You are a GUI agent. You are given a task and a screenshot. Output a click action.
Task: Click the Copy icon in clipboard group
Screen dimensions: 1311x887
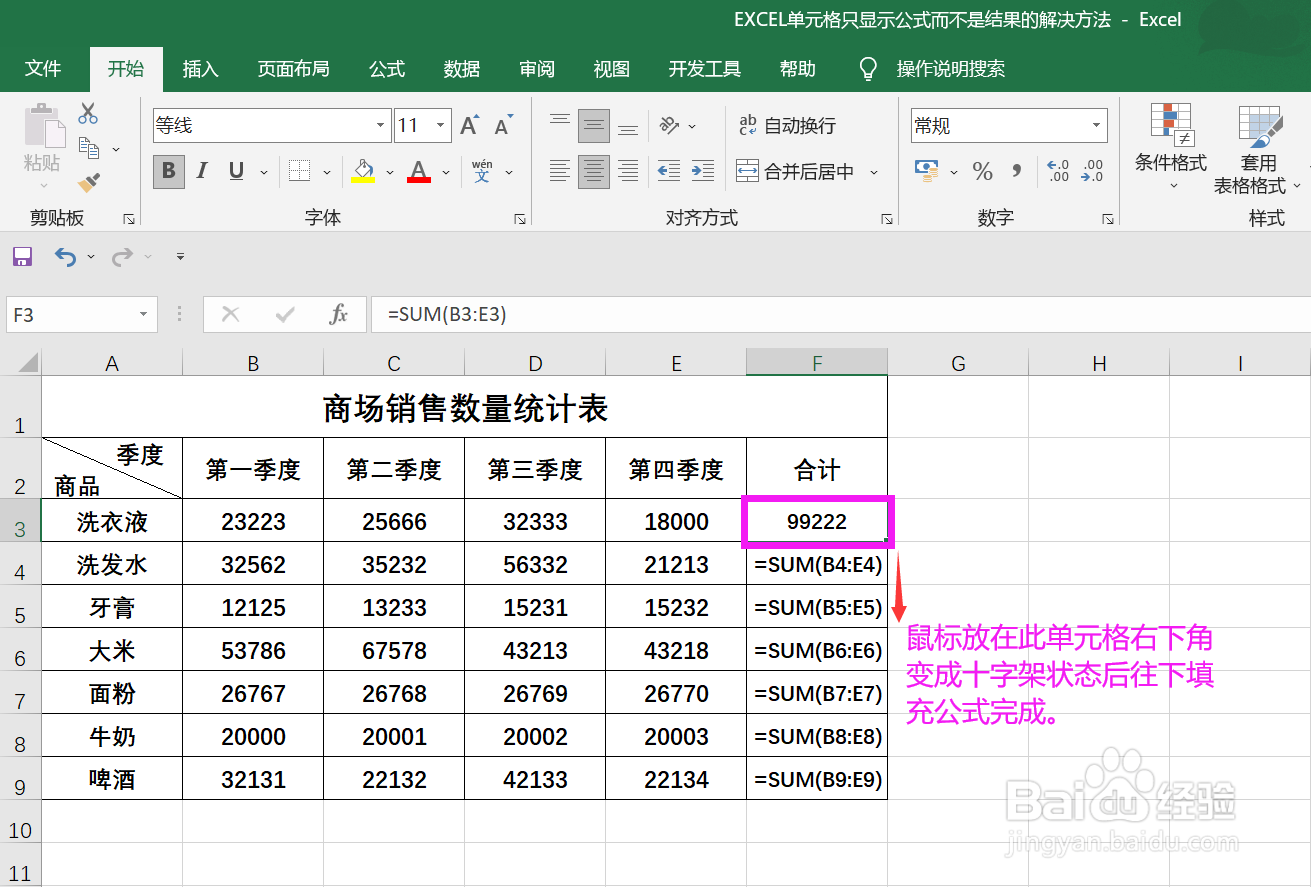89,148
